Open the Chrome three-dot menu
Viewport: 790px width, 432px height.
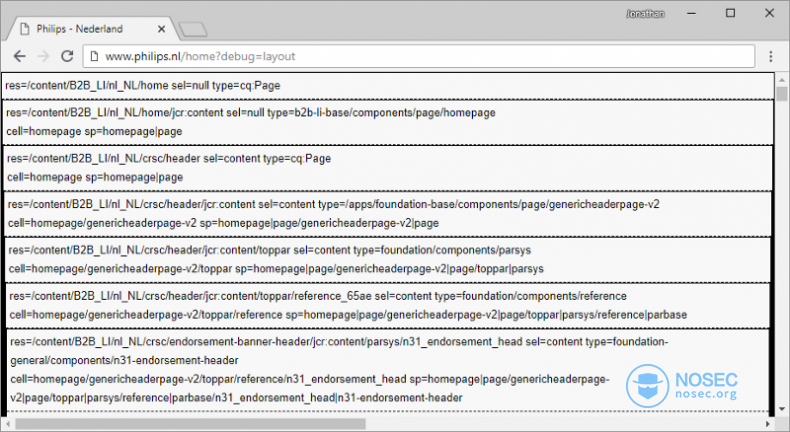tap(770, 56)
